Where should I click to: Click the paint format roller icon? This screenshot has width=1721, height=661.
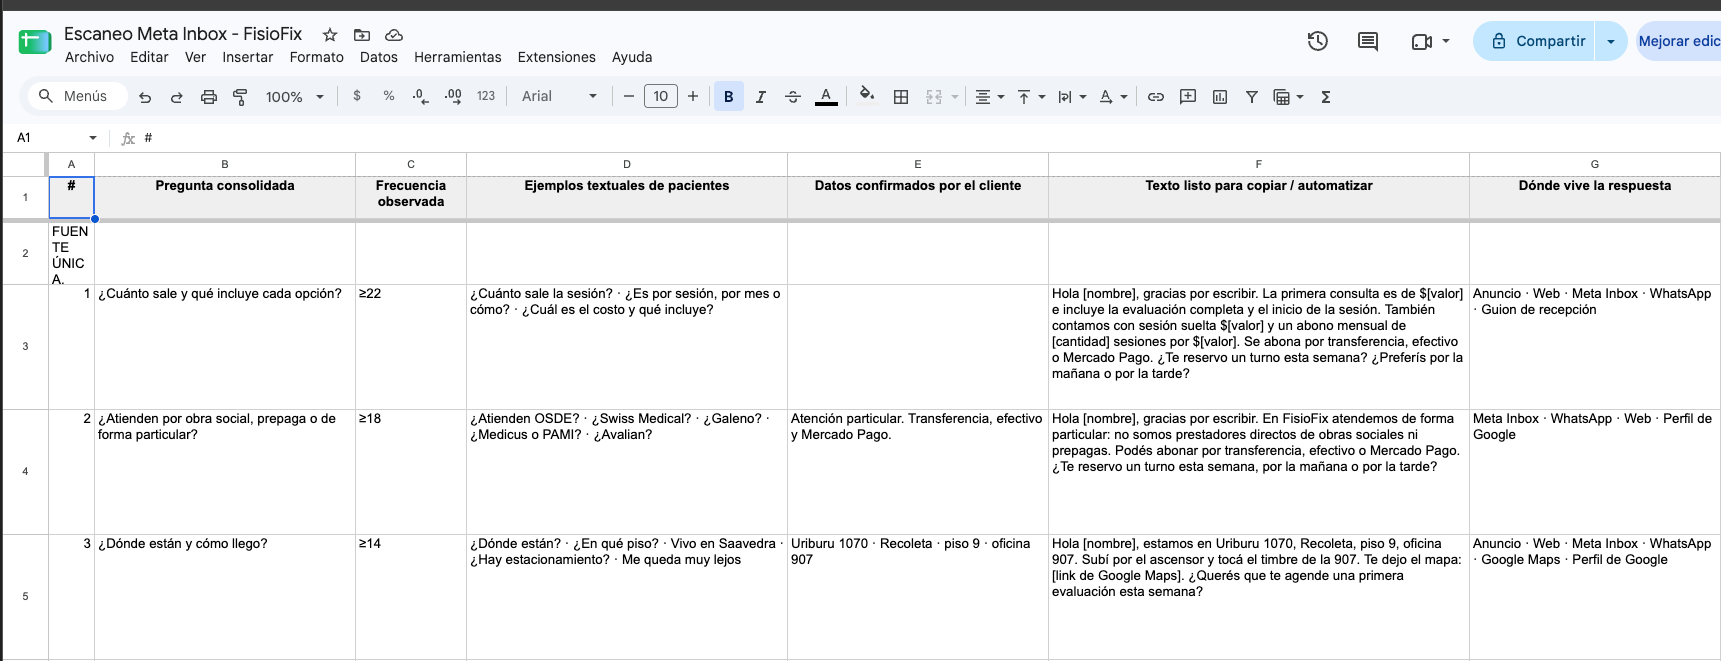pos(240,97)
